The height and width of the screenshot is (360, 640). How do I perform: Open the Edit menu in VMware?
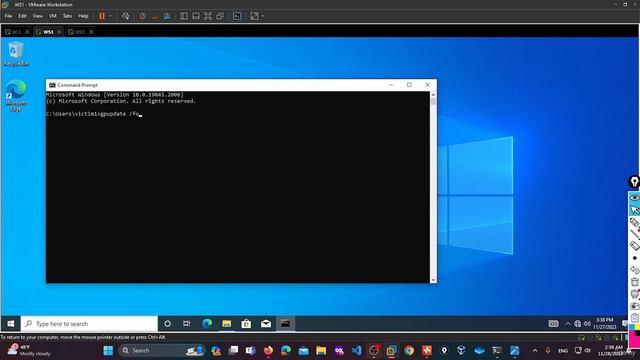[22, 16]
